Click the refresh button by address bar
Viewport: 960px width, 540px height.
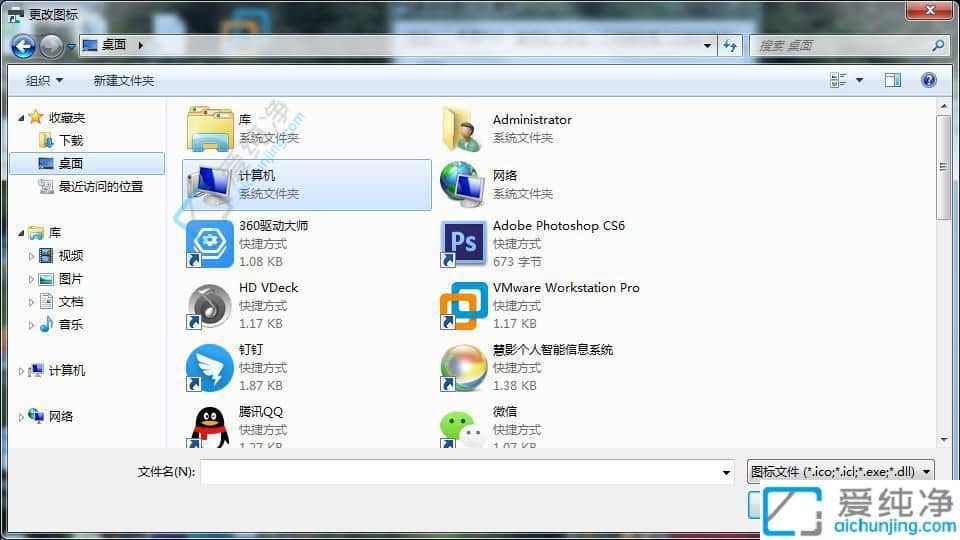730,45
